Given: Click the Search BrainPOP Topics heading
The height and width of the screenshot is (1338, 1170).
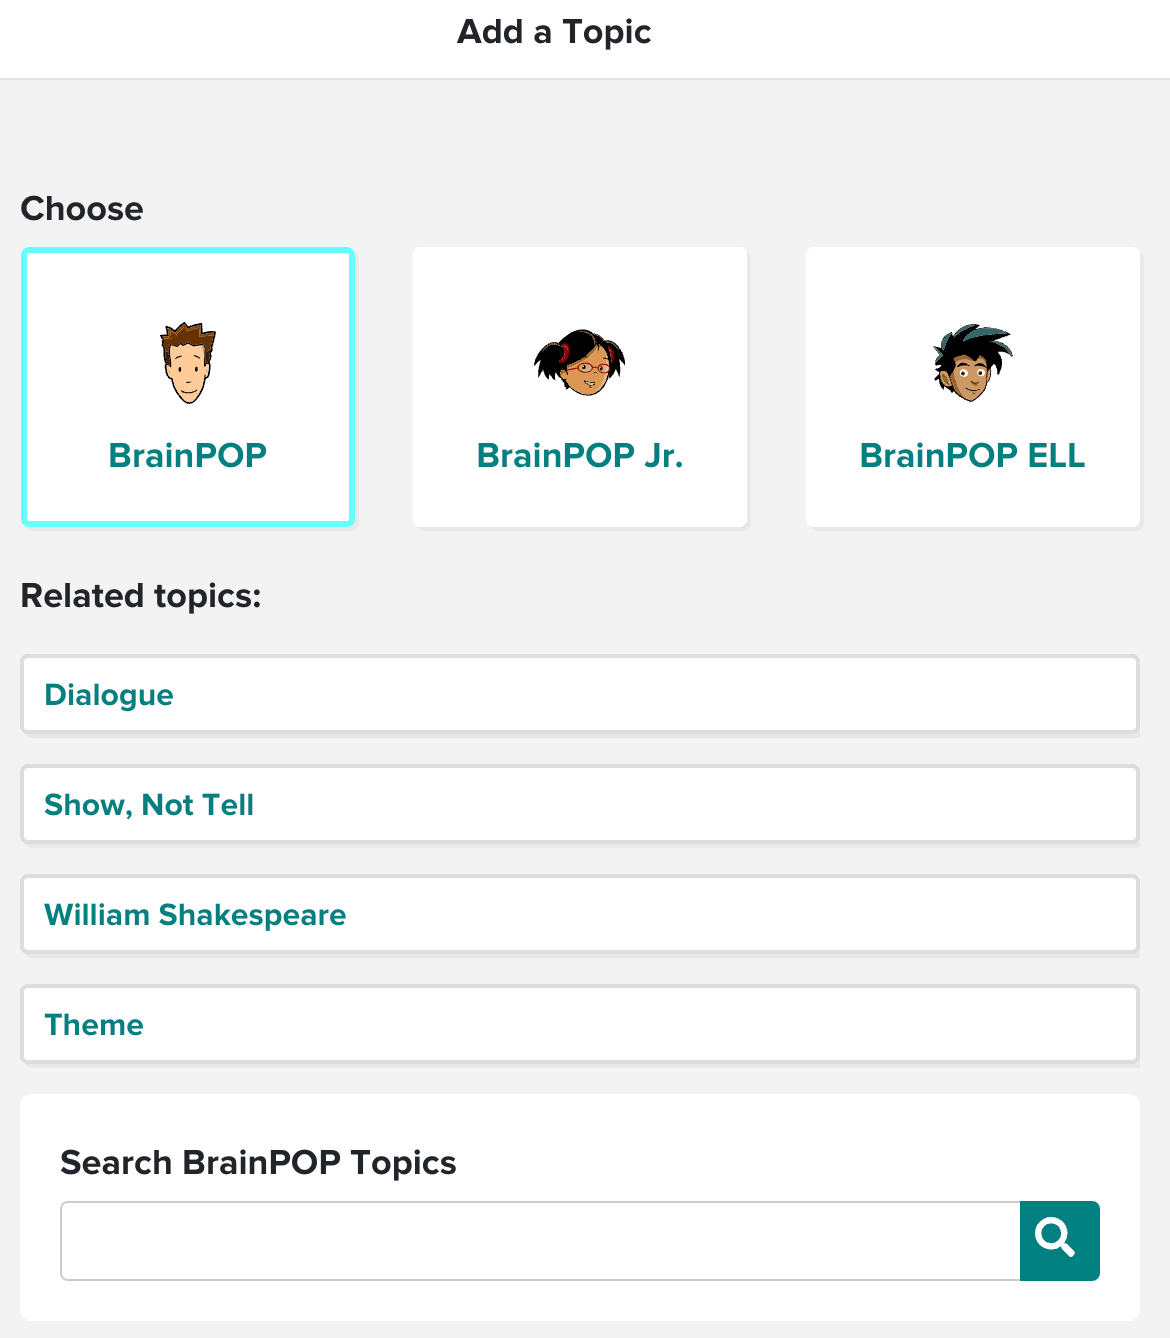Looking at the screenshot, I should coord(258,1163).
